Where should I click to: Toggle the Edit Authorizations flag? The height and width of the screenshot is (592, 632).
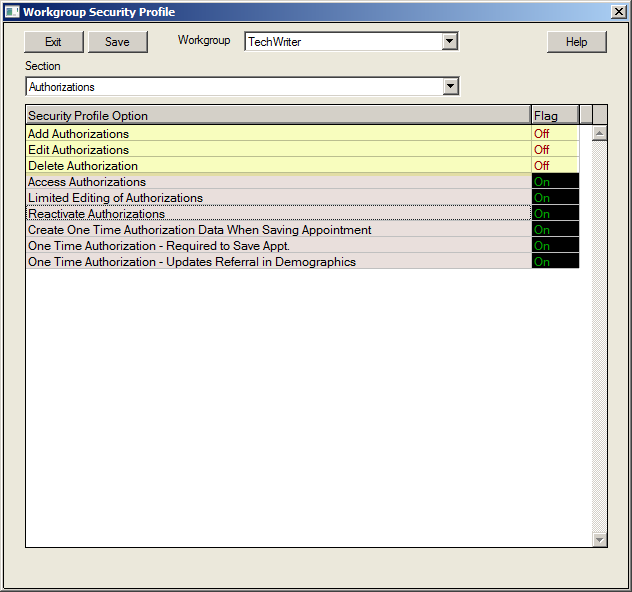554,150
